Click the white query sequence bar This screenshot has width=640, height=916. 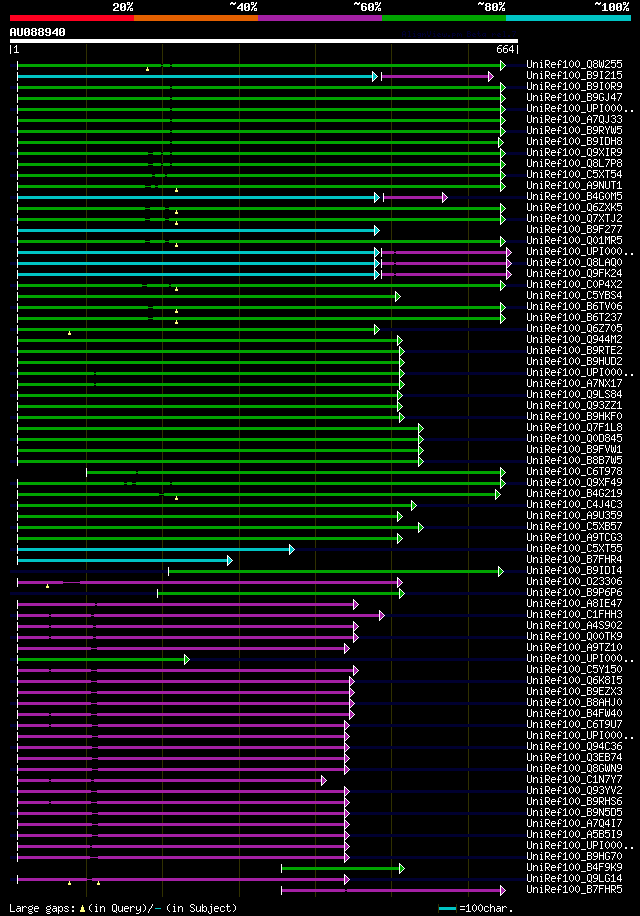[264, 41]
